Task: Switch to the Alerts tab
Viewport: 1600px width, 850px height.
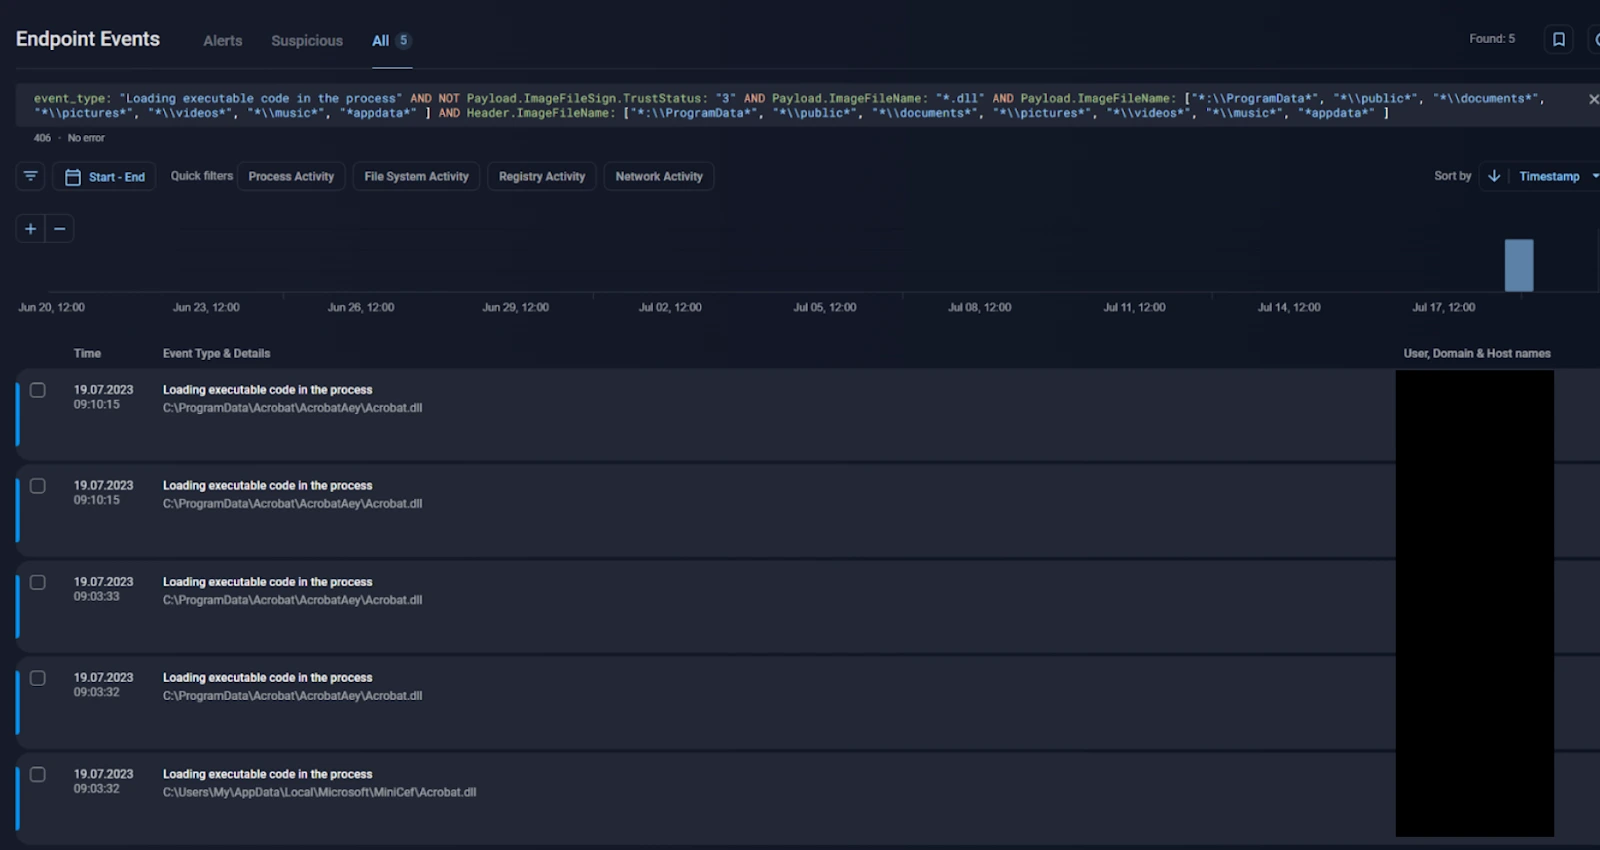Action: (x=223, y=41)
